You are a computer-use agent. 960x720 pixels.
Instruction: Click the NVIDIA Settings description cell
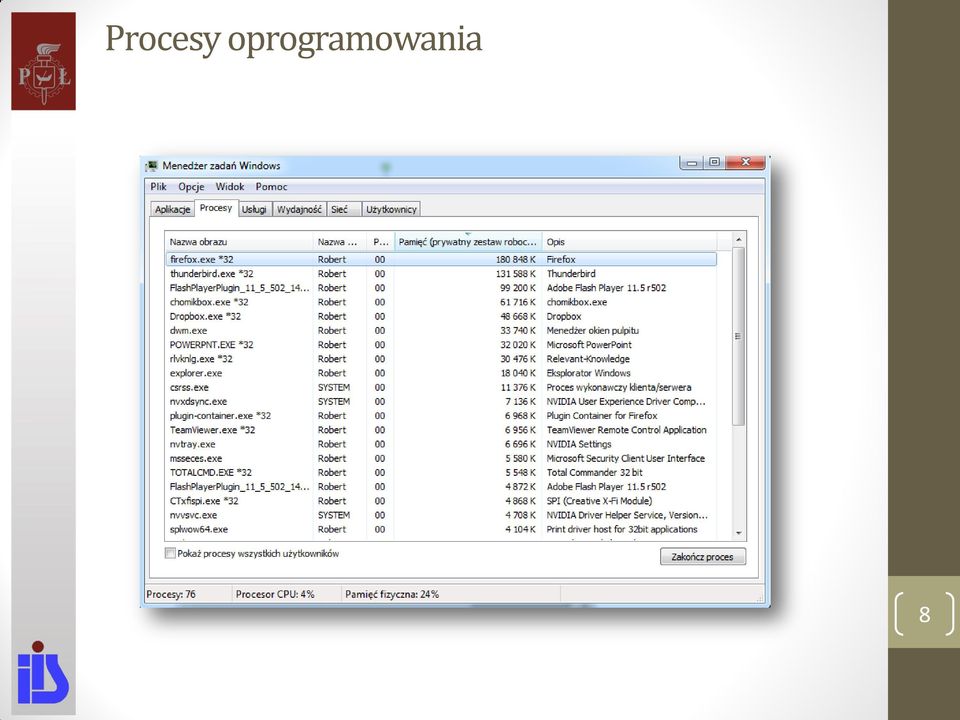(x=579, y=444)
